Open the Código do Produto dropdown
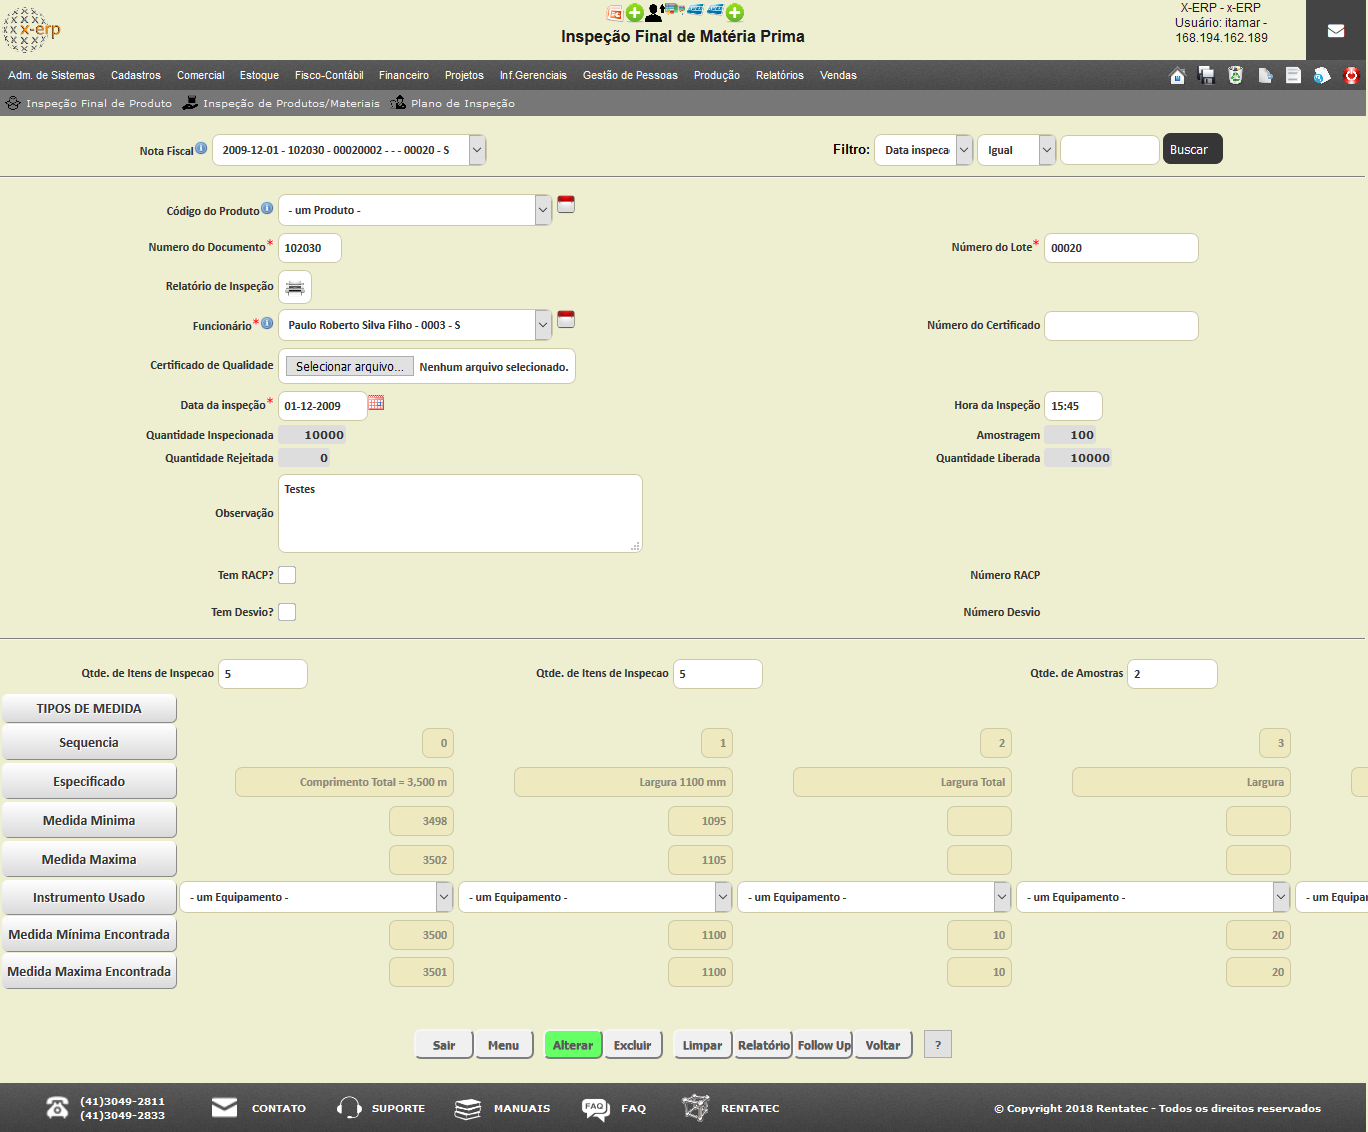 (415, 210)
